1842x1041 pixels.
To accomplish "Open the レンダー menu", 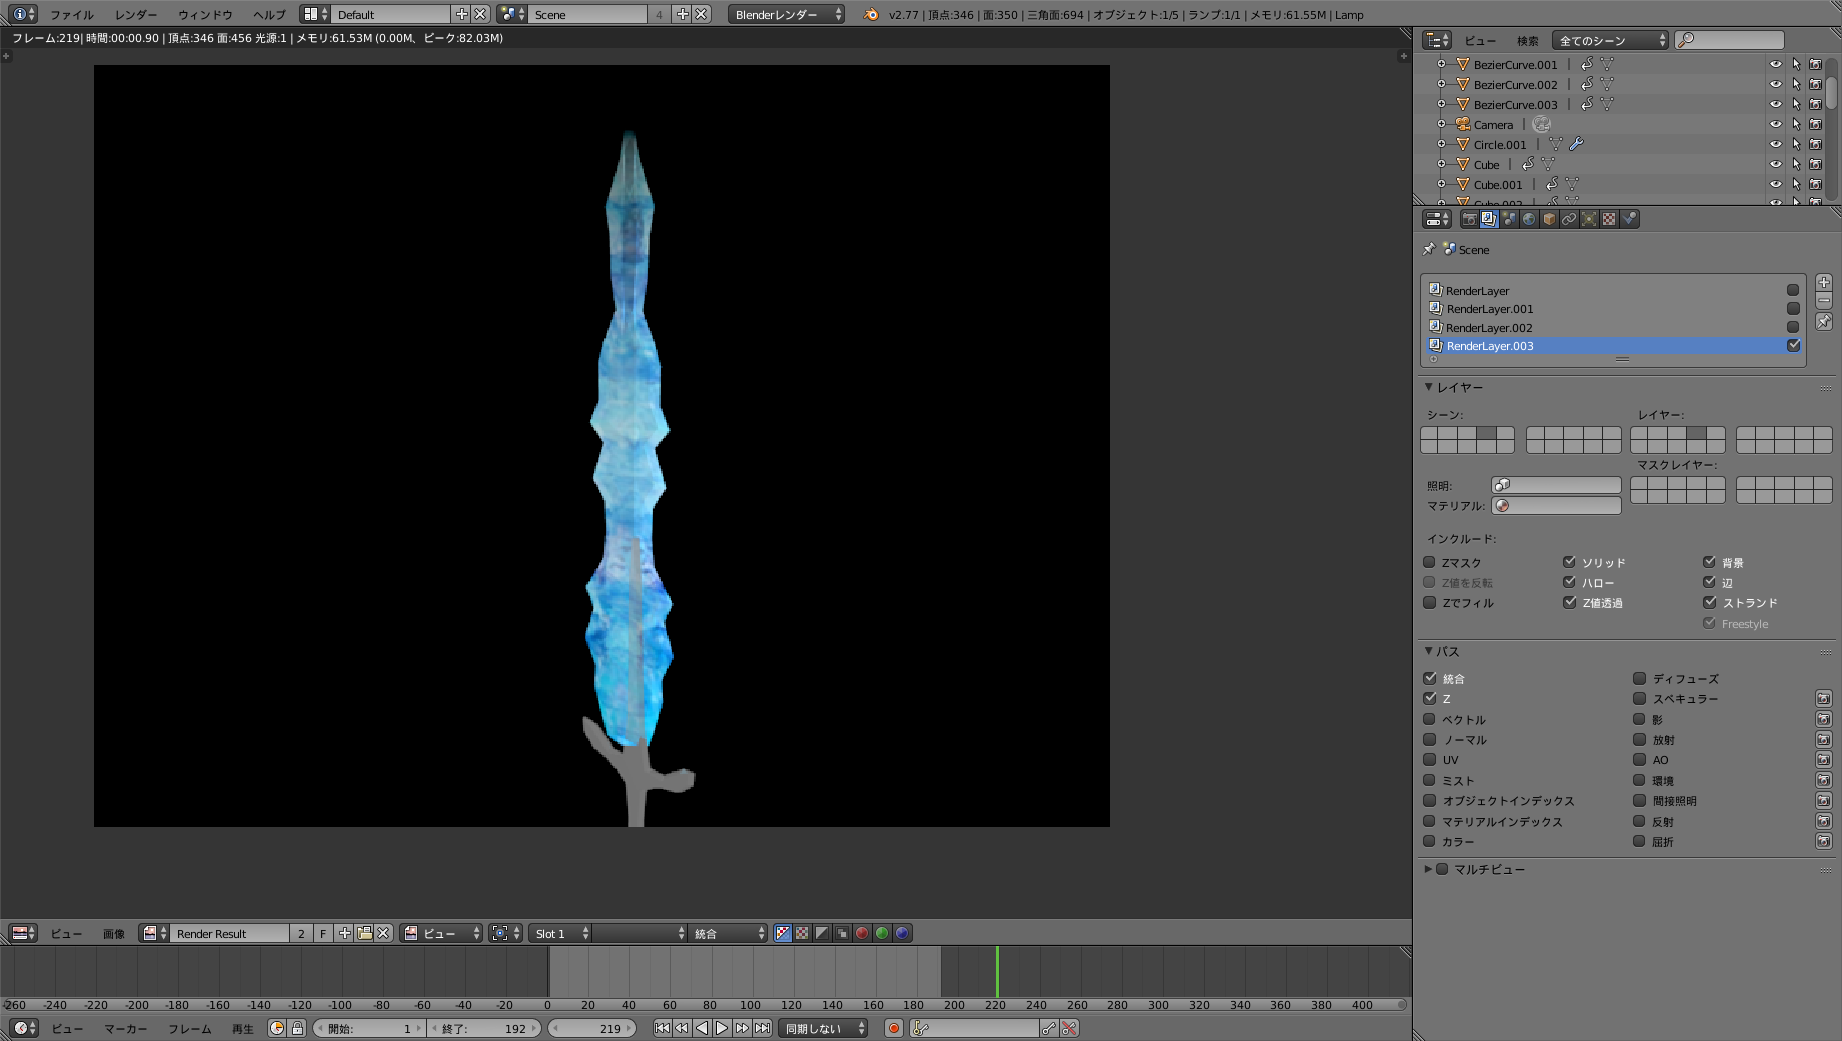I will (x=136, y=14).
